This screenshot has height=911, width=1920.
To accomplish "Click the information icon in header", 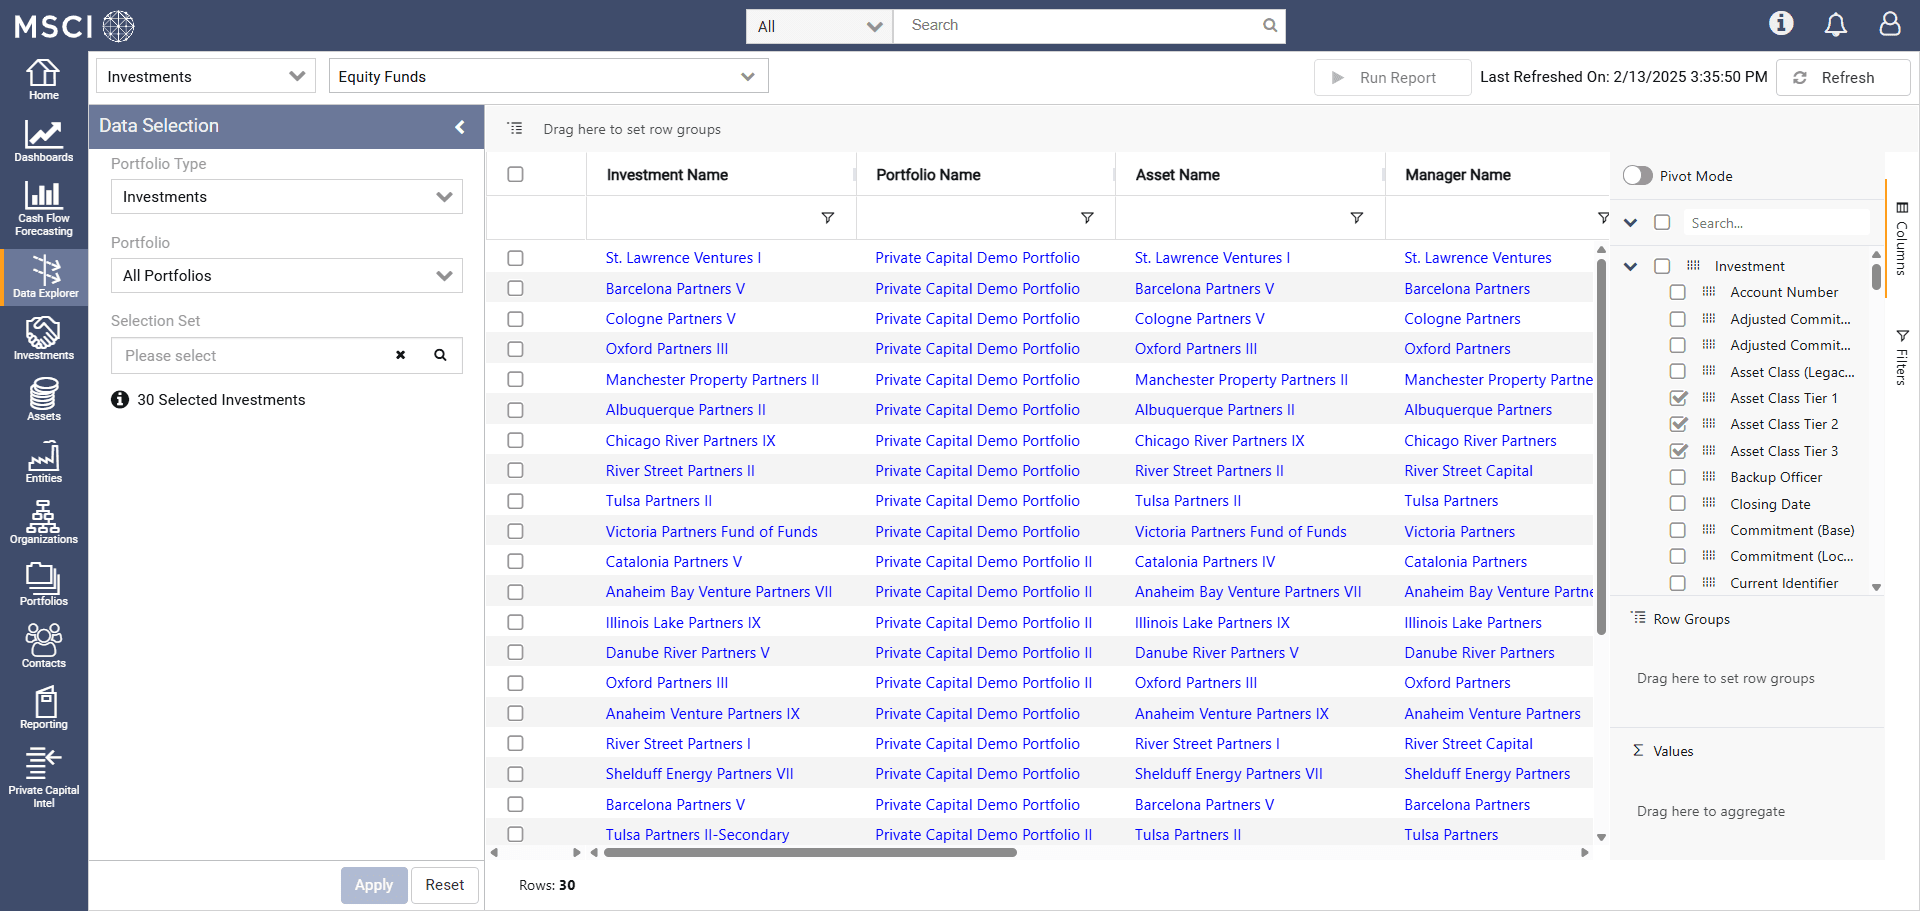I will (1781, 24).
